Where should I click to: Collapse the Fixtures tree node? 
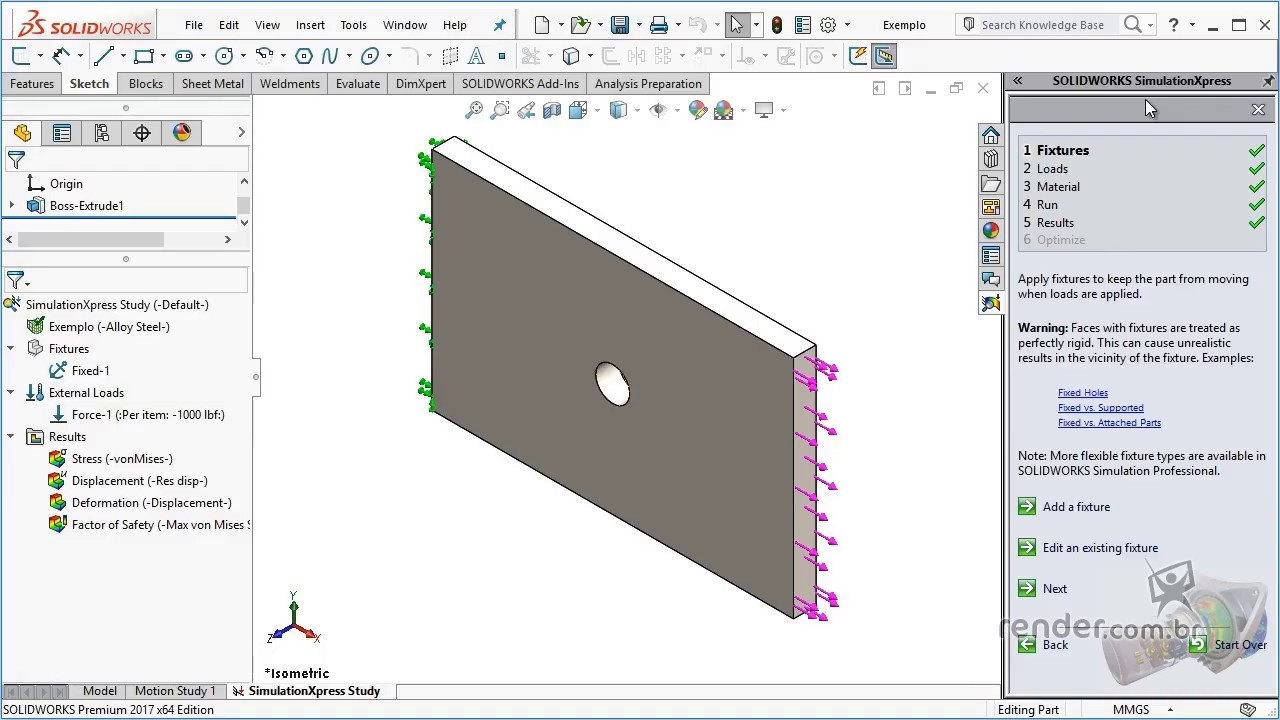pos(11,348)
